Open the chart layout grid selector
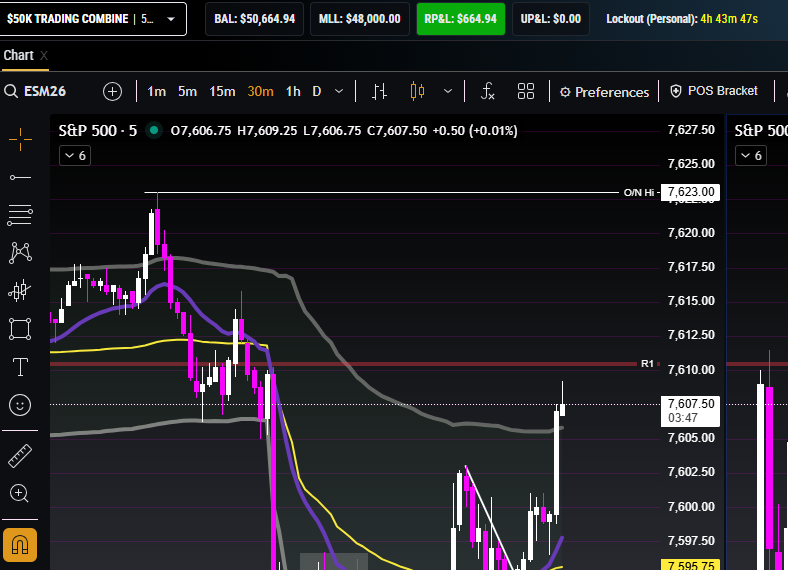788x570 pixels. tap(526, 91)
